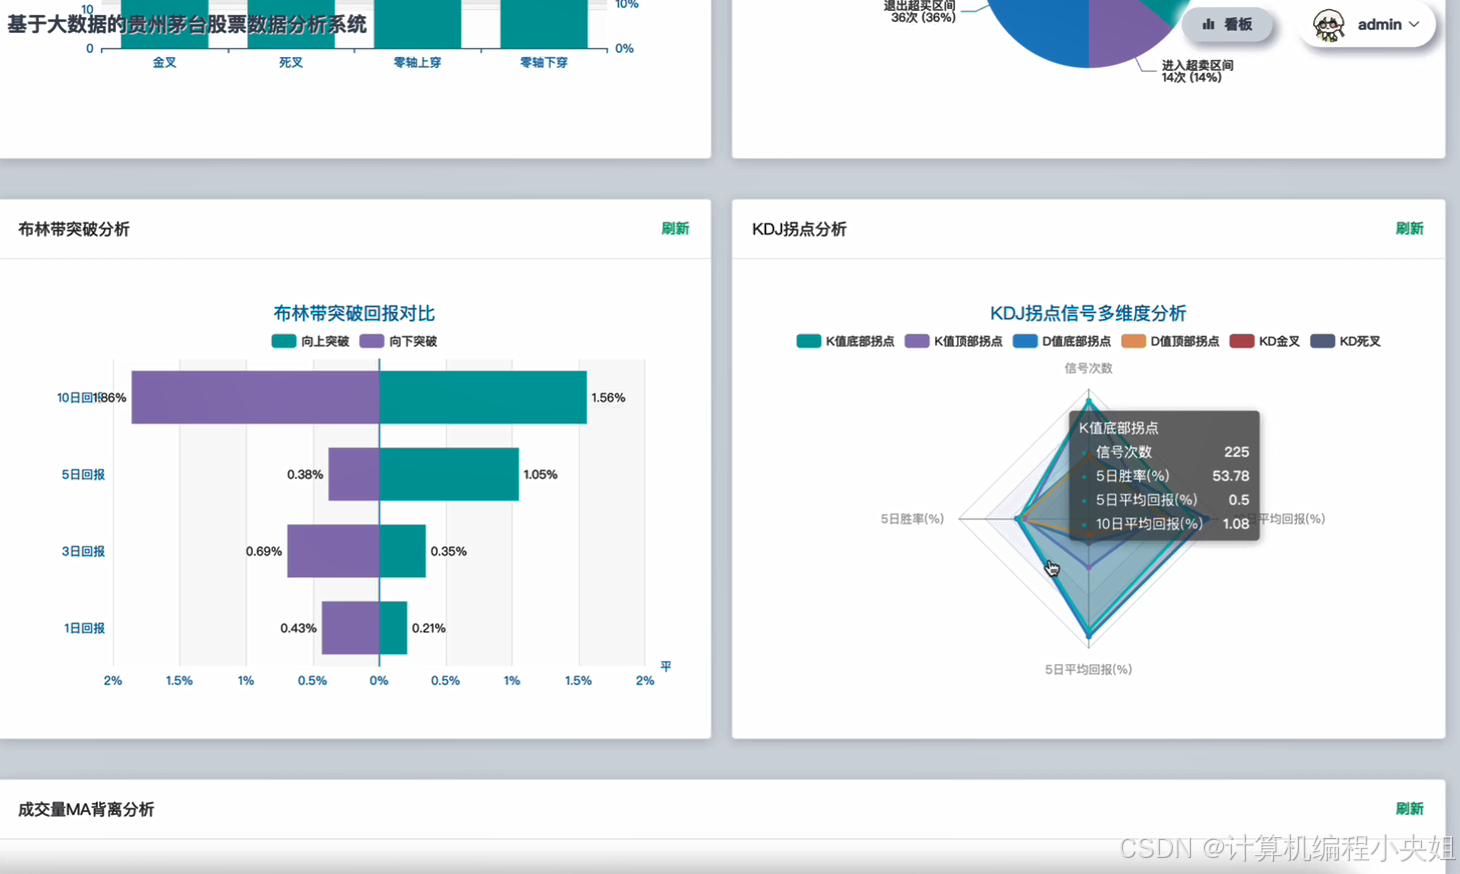Toggle KD死叉 legend series
1460x874 pixels.
pos(1345,341)
